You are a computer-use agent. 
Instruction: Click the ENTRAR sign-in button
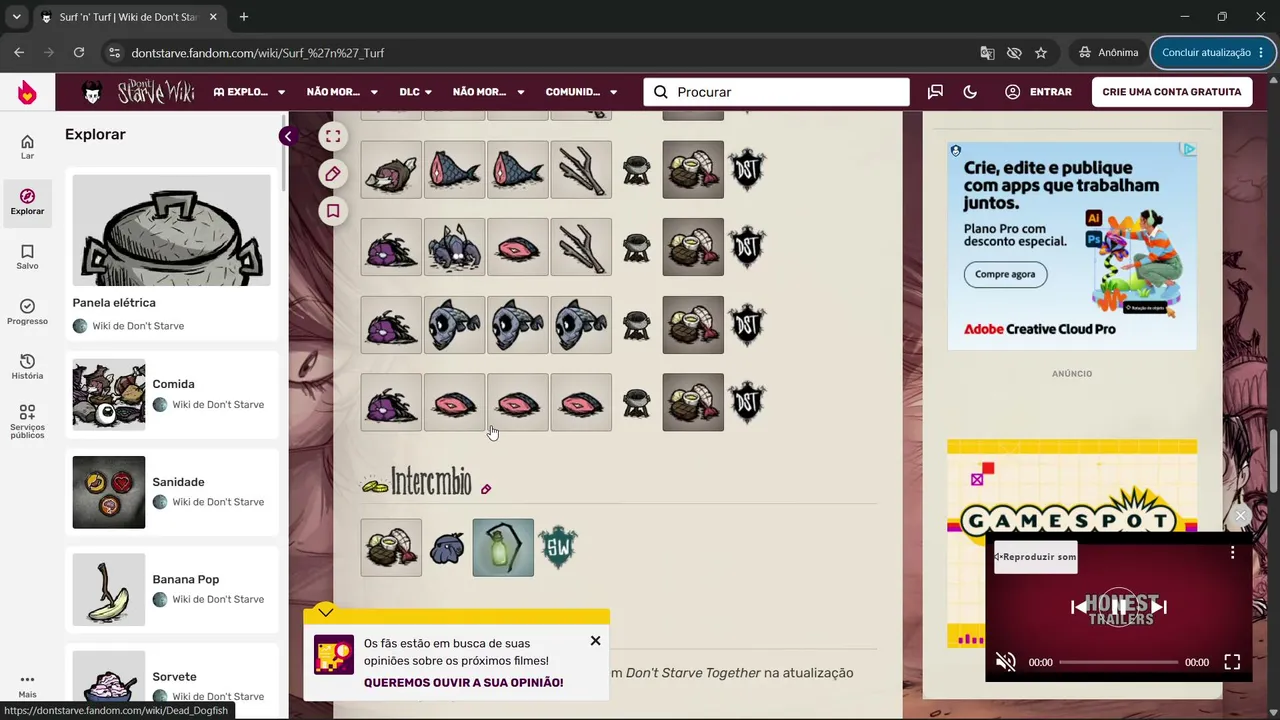[1038, 92]
